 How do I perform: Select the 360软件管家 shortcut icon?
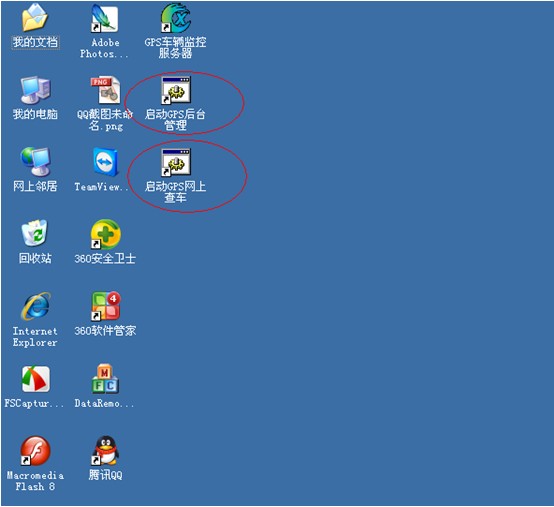(x=105, y=306)
